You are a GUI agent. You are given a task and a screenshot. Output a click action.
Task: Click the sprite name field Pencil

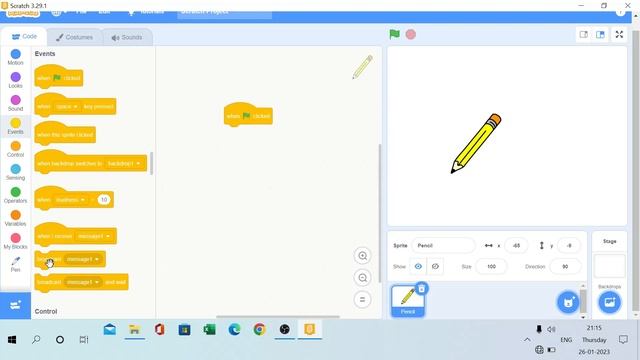click(443, 245)
